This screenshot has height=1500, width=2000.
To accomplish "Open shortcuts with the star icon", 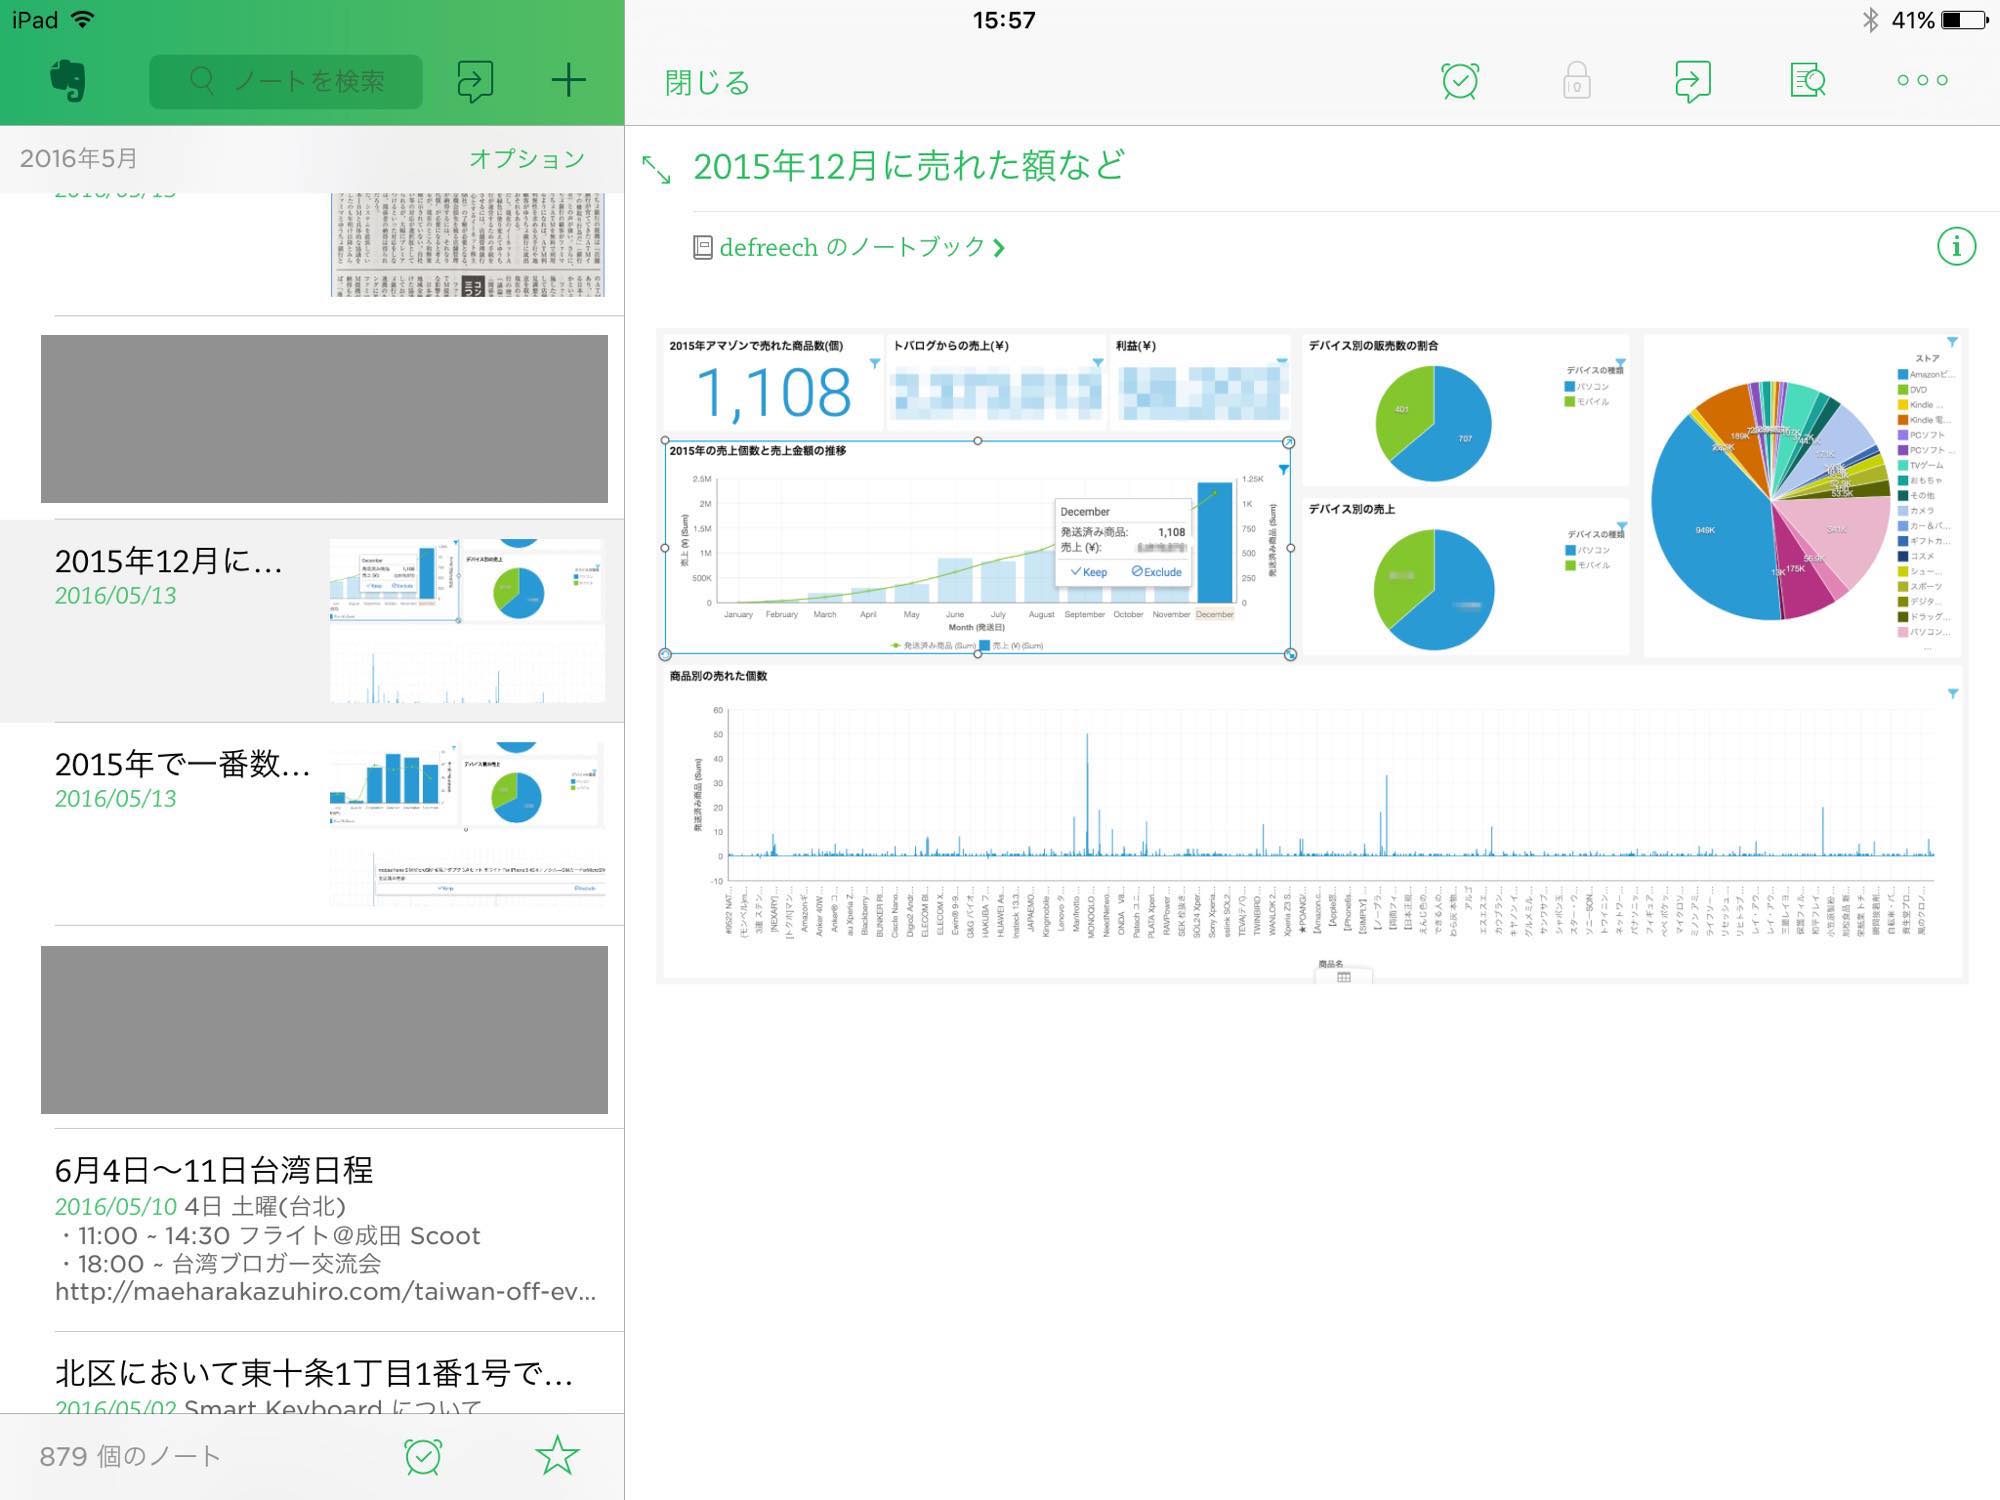I will click(x=557, y=1456).
